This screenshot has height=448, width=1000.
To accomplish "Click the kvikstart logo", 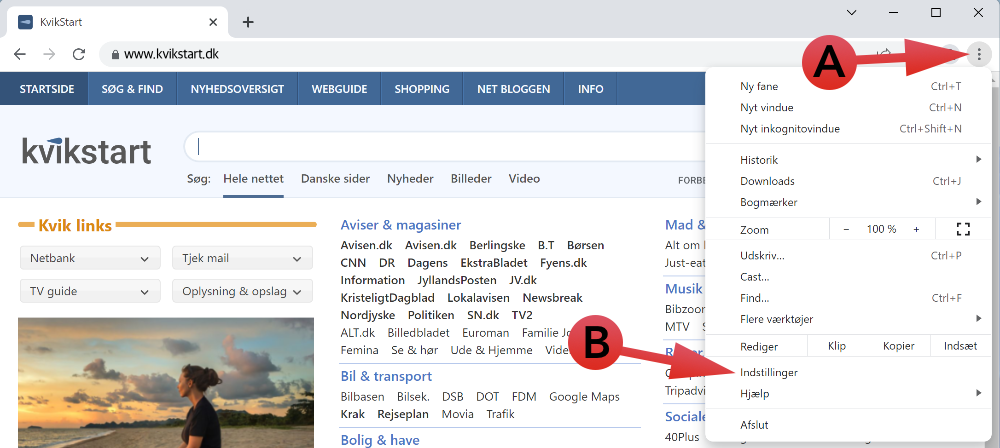I will point(87,150).
